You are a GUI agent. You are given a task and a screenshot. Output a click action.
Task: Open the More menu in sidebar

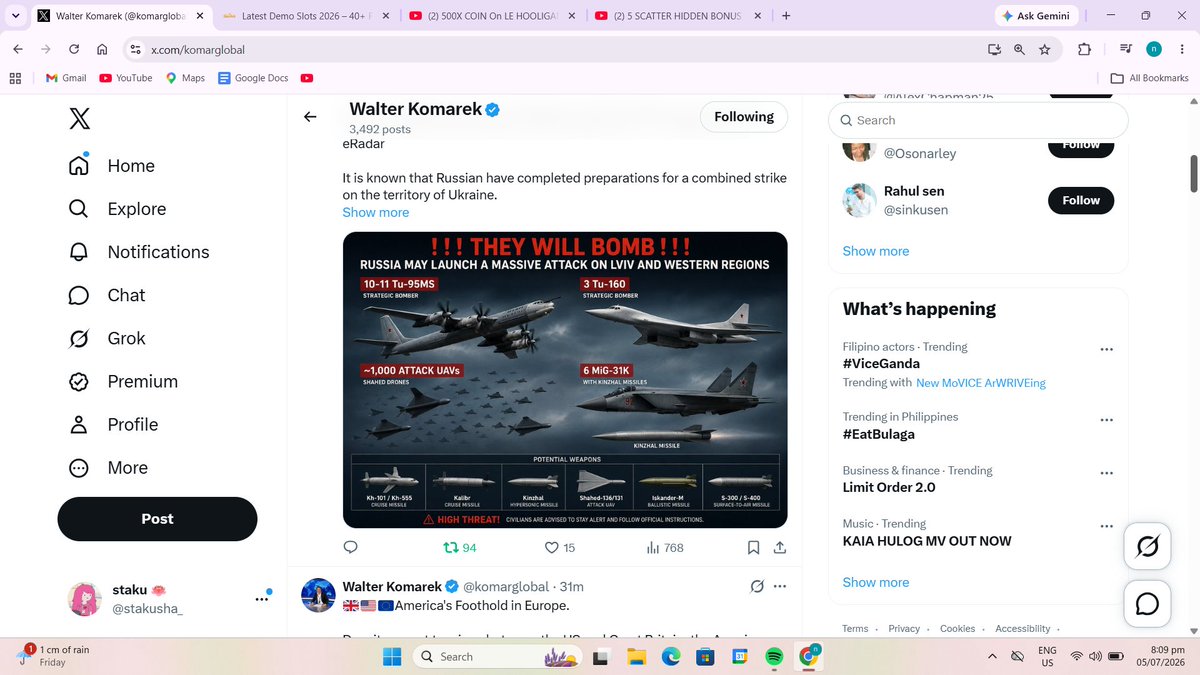click(108, 467)
